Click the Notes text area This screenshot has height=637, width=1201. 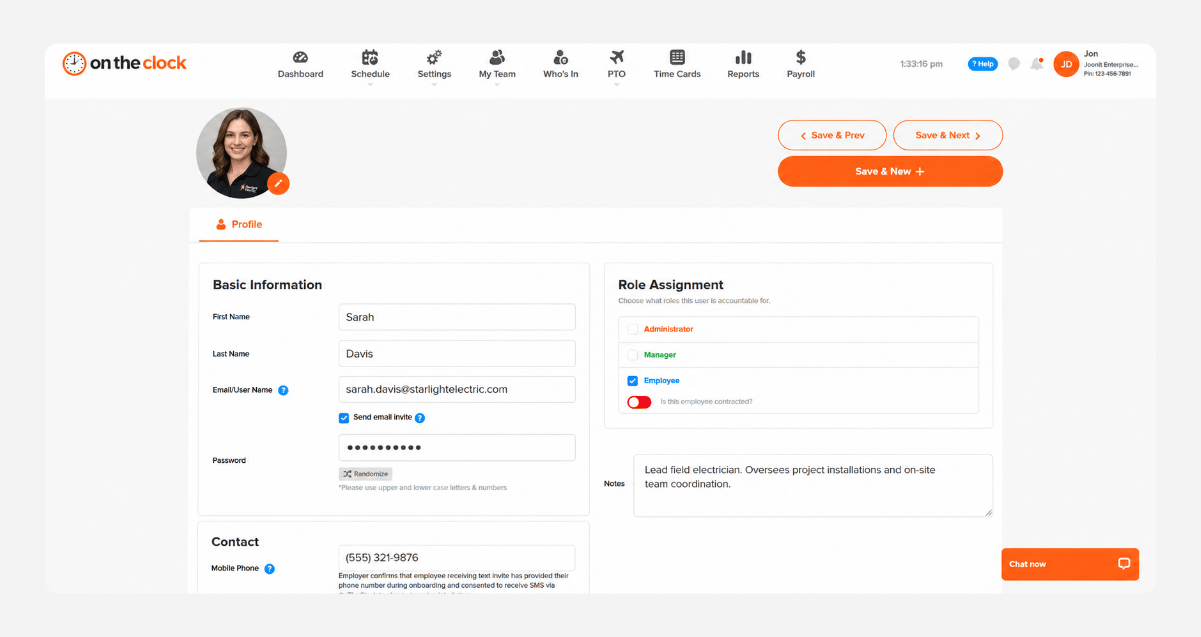[x=813, y=485]
